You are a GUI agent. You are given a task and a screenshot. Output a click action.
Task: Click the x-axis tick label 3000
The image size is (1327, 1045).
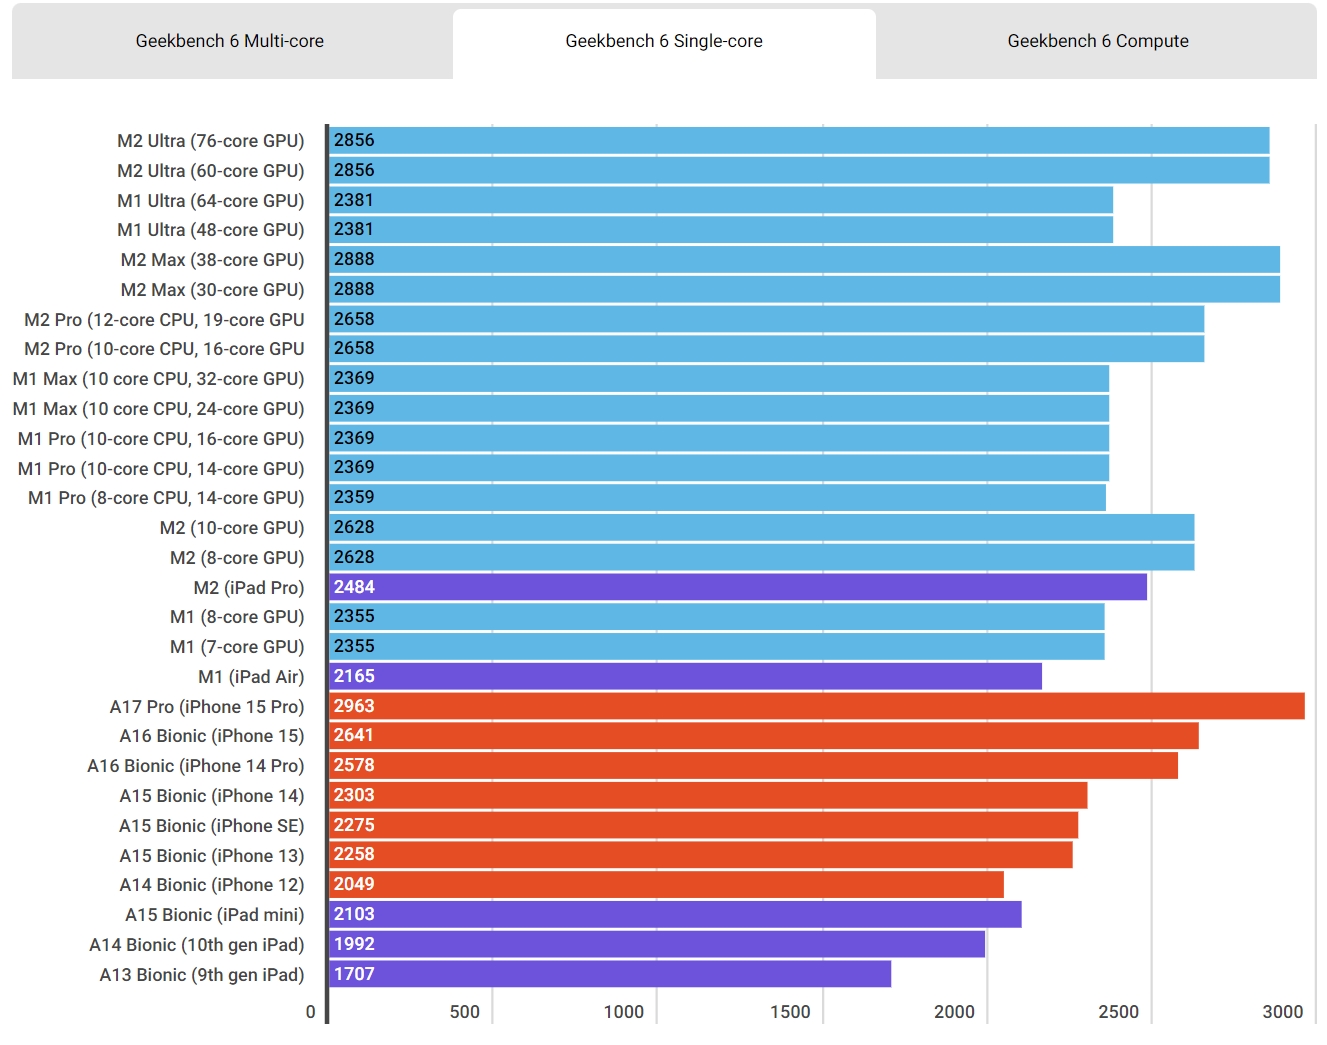[1283, 1012]
